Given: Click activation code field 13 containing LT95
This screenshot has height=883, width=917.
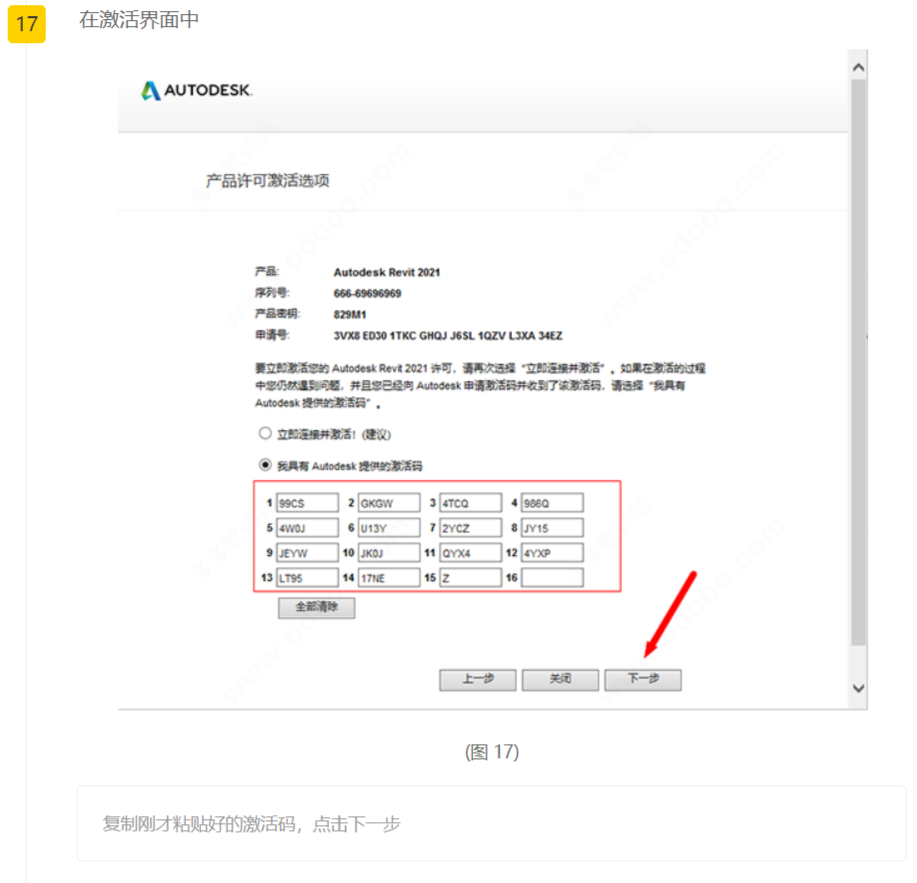Looking at the screenshot, I should click(307, 578).
